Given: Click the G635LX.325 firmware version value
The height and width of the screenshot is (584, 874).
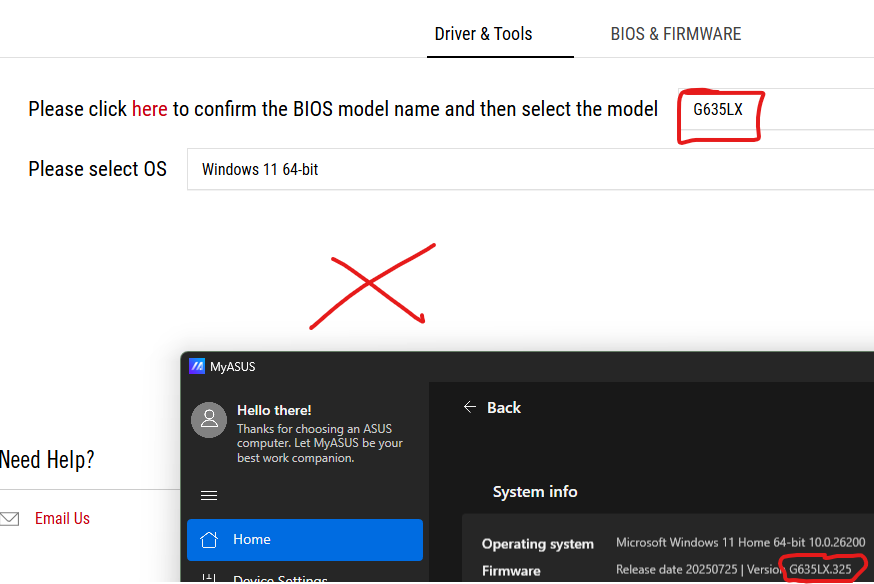Looking at the screenshot, I should coord(820,570).
